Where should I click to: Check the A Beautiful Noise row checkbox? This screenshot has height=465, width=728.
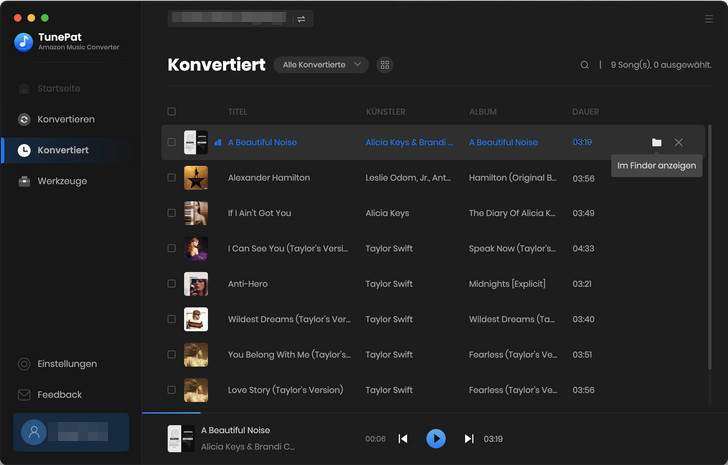[172, 142]
